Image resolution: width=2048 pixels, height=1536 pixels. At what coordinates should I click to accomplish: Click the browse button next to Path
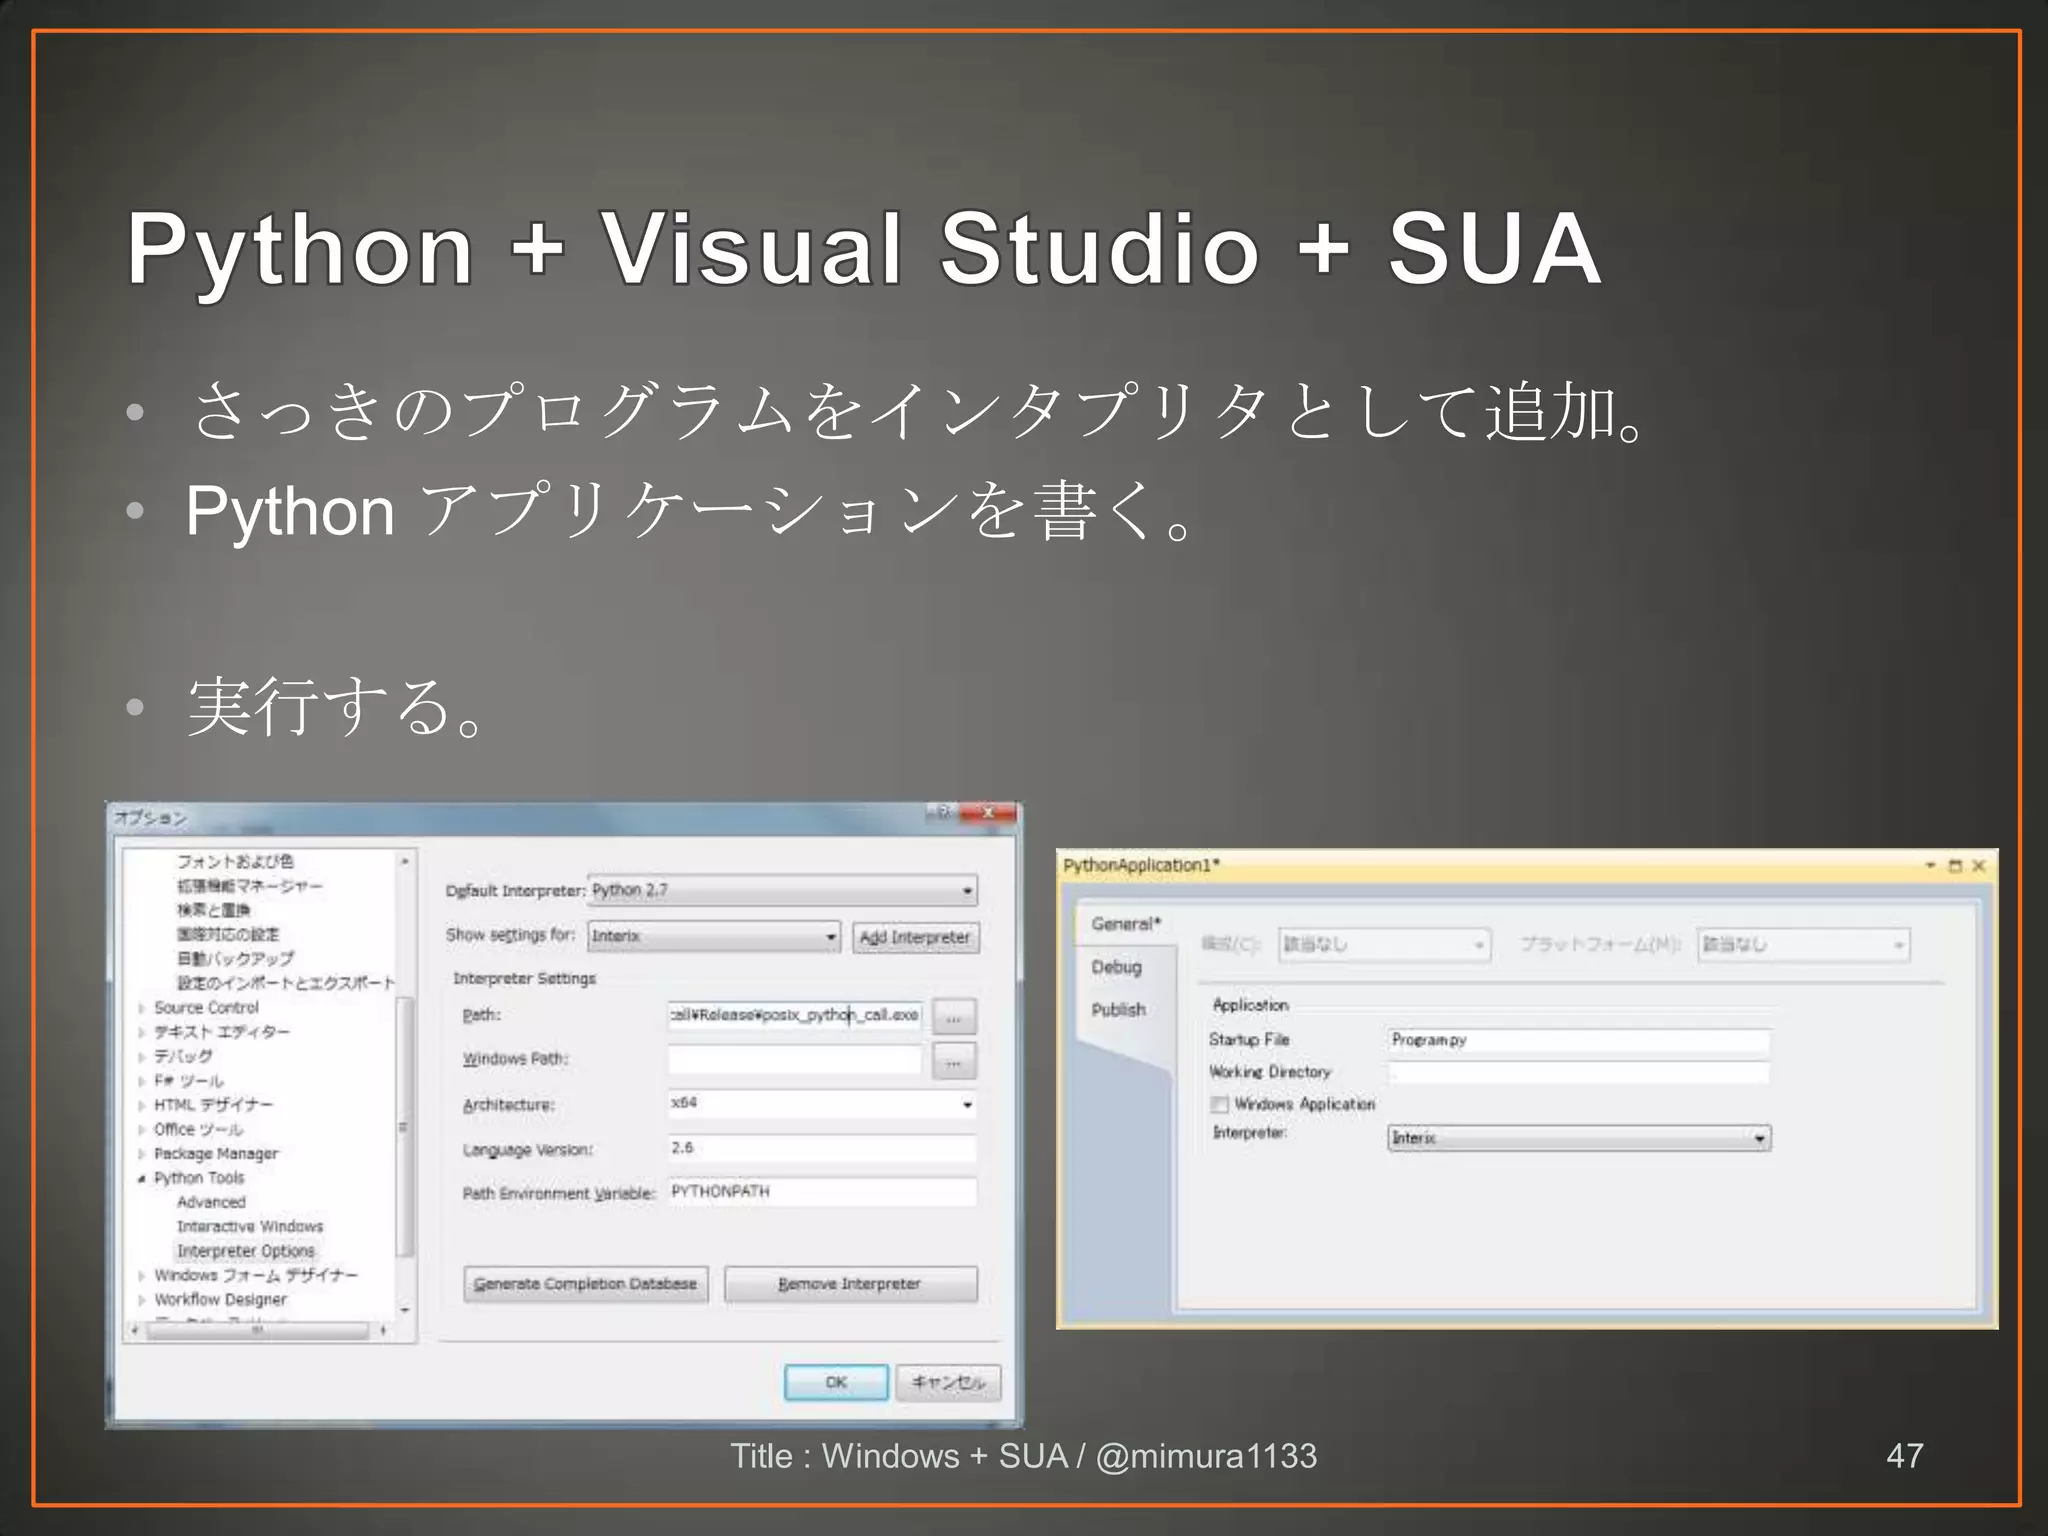[x=954, y=1017]
